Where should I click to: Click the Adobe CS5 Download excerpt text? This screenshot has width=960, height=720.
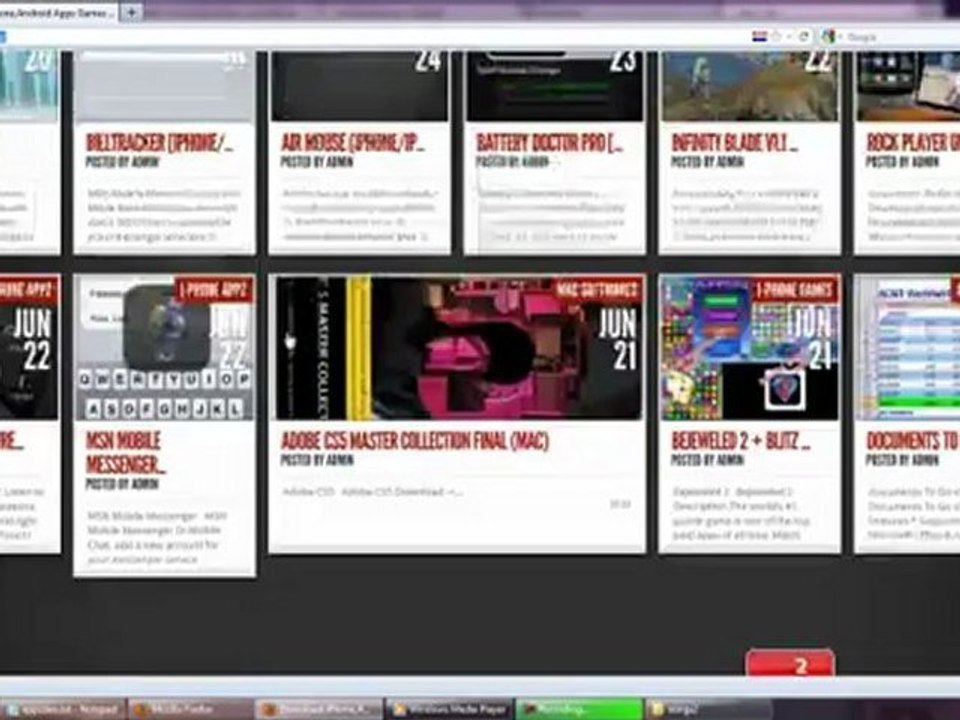372,492
